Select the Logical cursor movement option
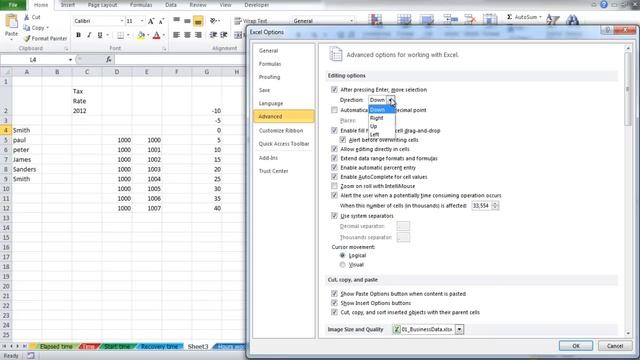The image size is (640, 360). point(342,255)
